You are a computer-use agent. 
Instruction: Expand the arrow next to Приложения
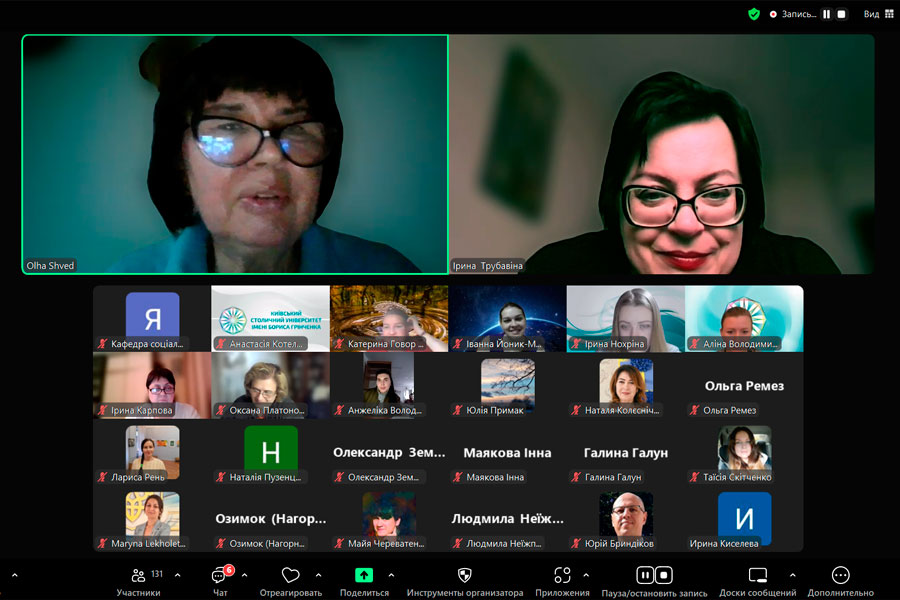[586, 575]
